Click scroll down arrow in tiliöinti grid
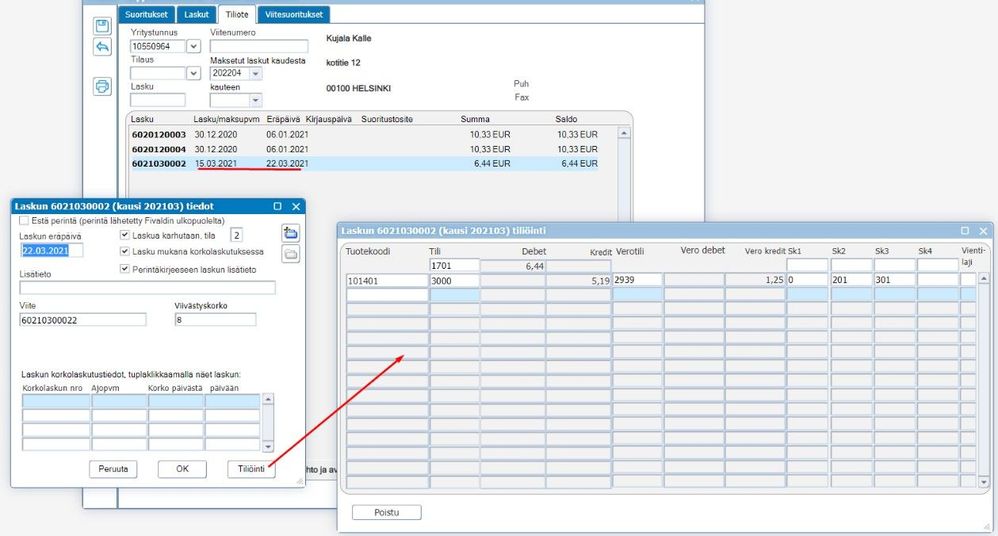 click(x=984, y=483)
